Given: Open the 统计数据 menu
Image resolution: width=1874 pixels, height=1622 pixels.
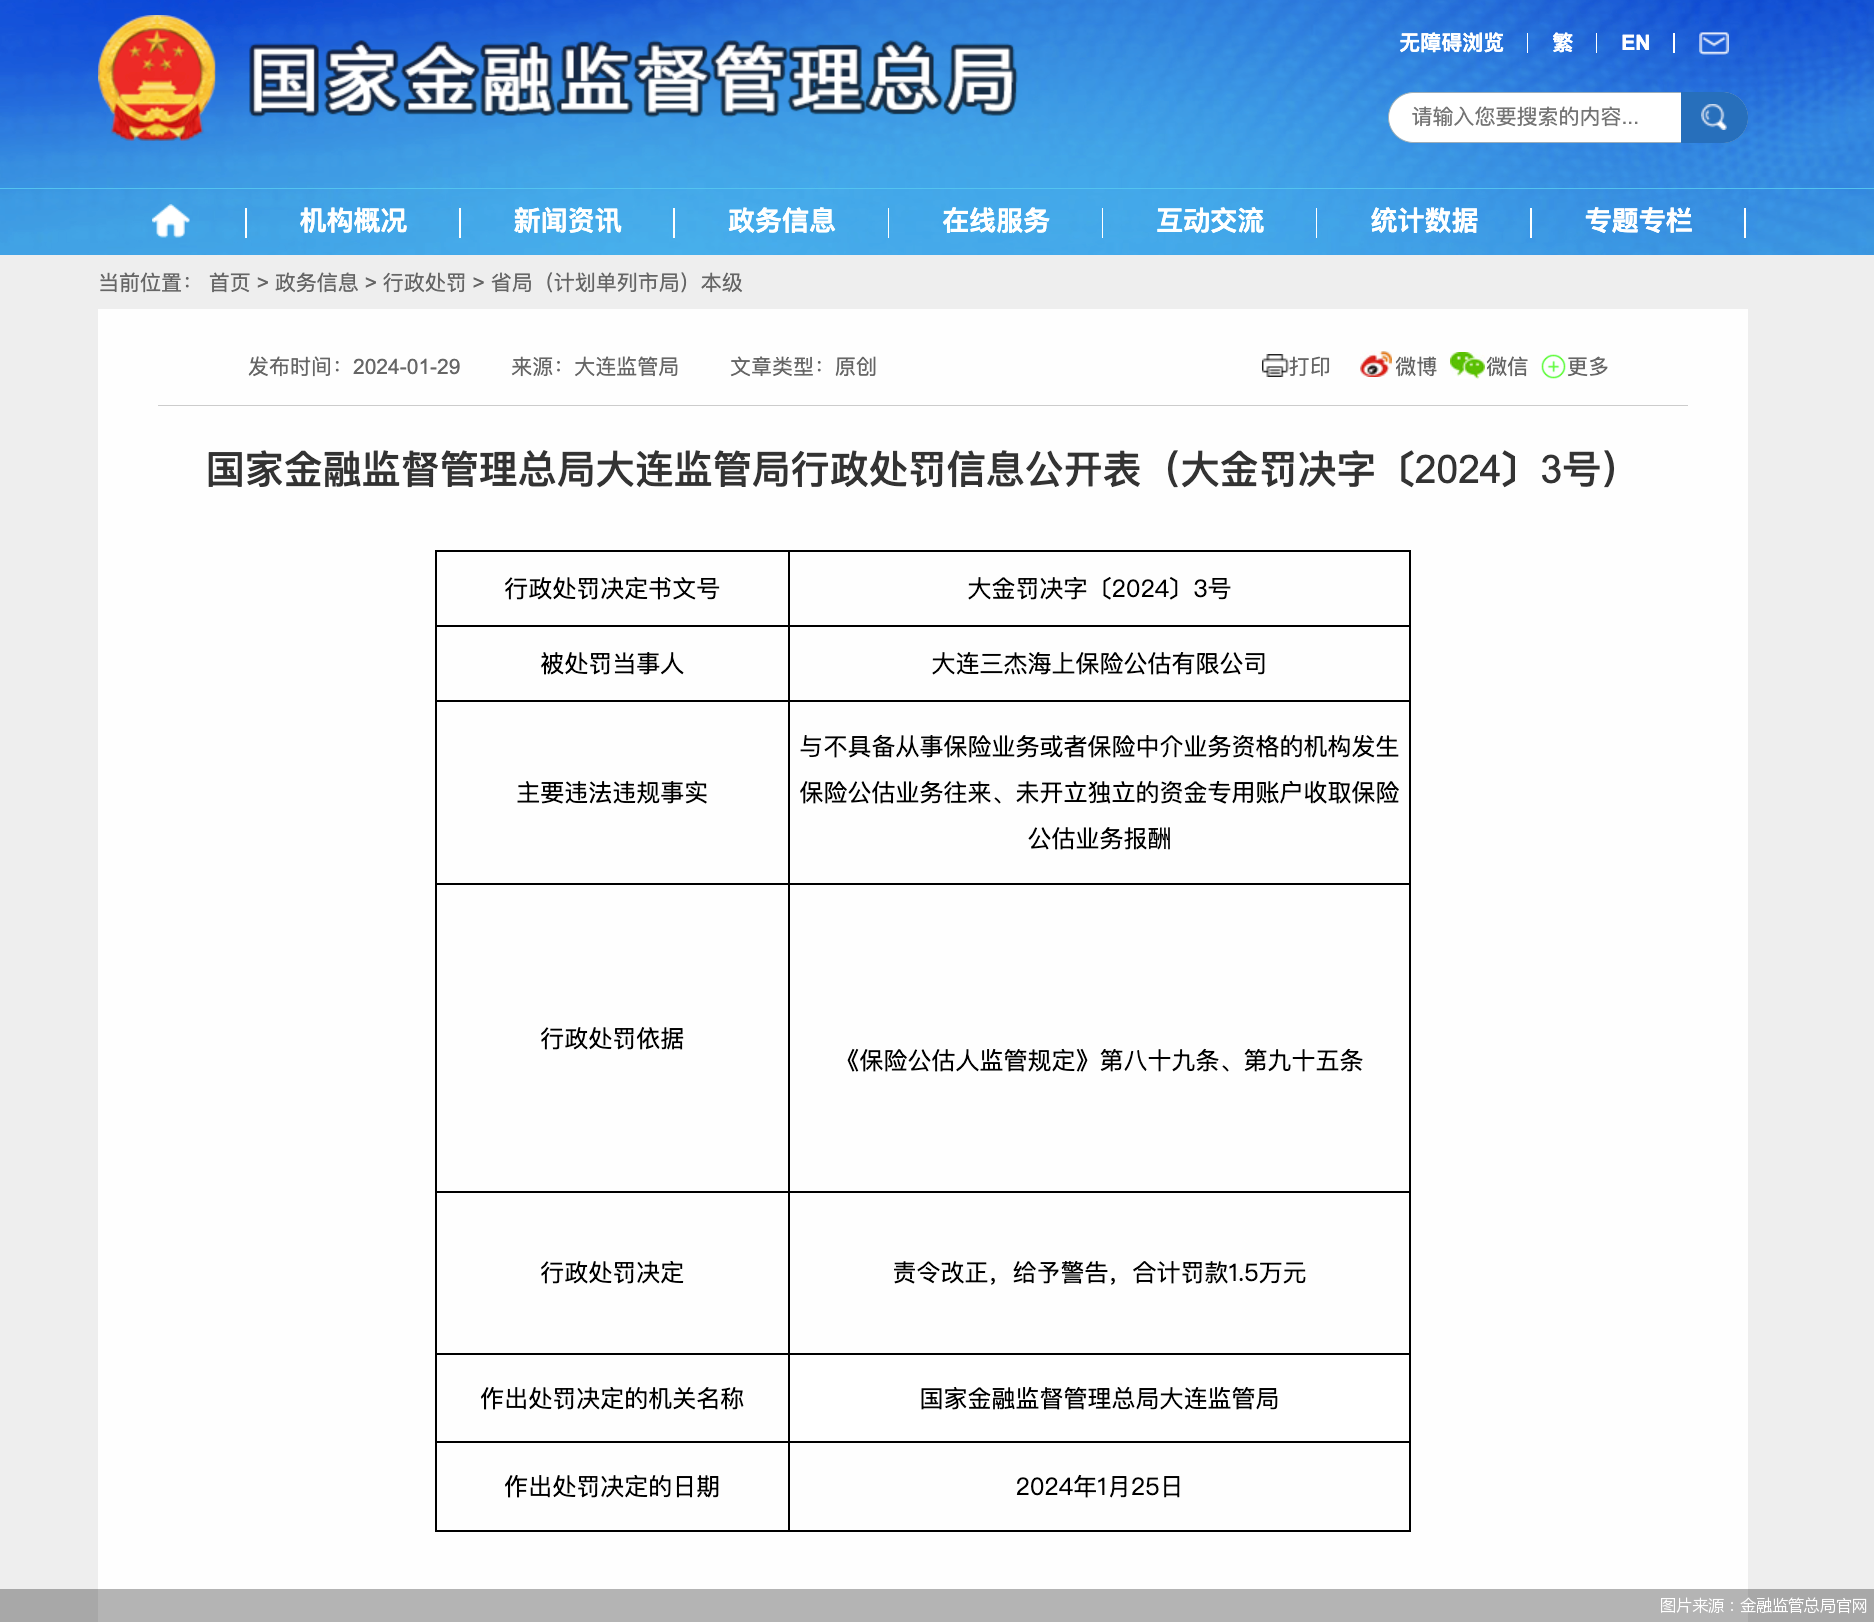Looking at the screenshot, I should coord(1424,221).
